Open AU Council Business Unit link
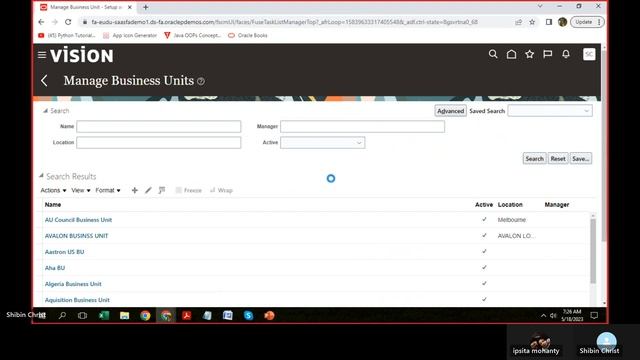Image resolution: width=640 pixels, height=360 pixels. [78, 220]
